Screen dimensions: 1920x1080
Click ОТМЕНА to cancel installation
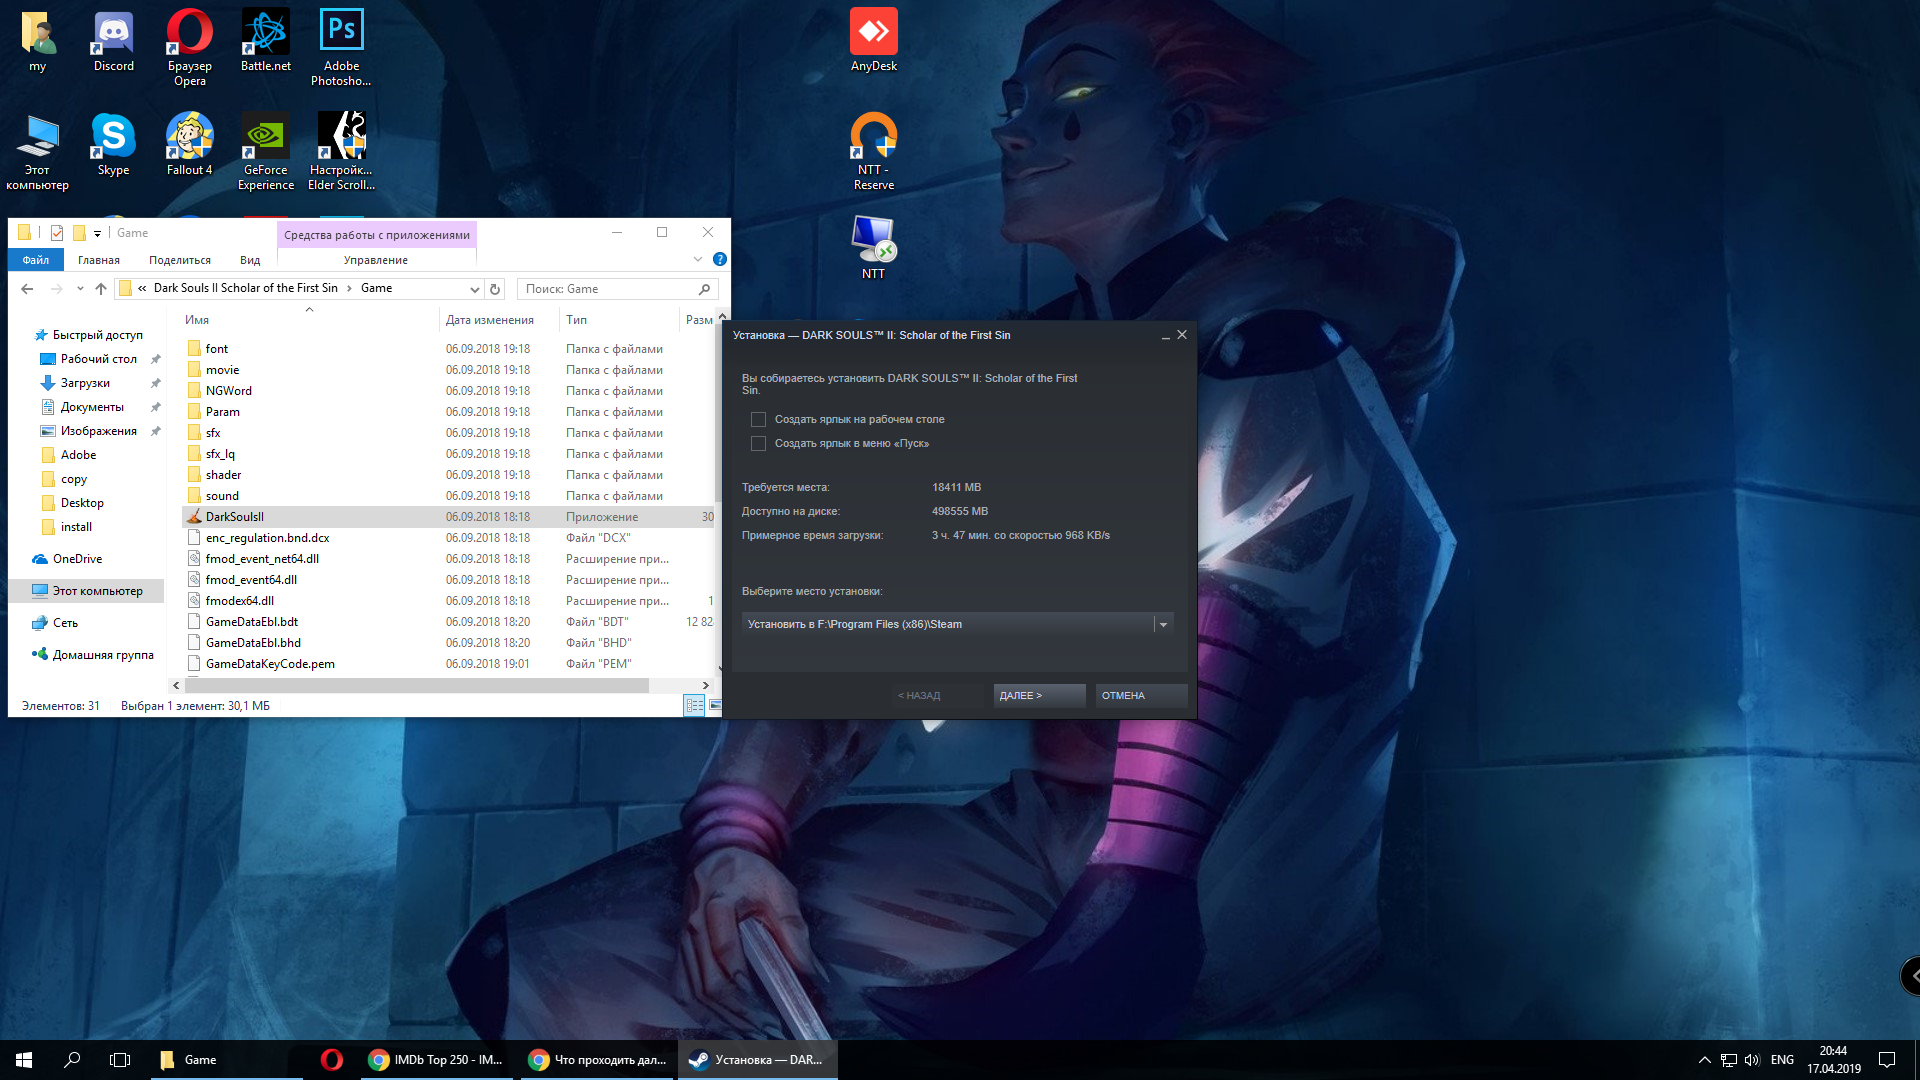tap(1141, 696)
